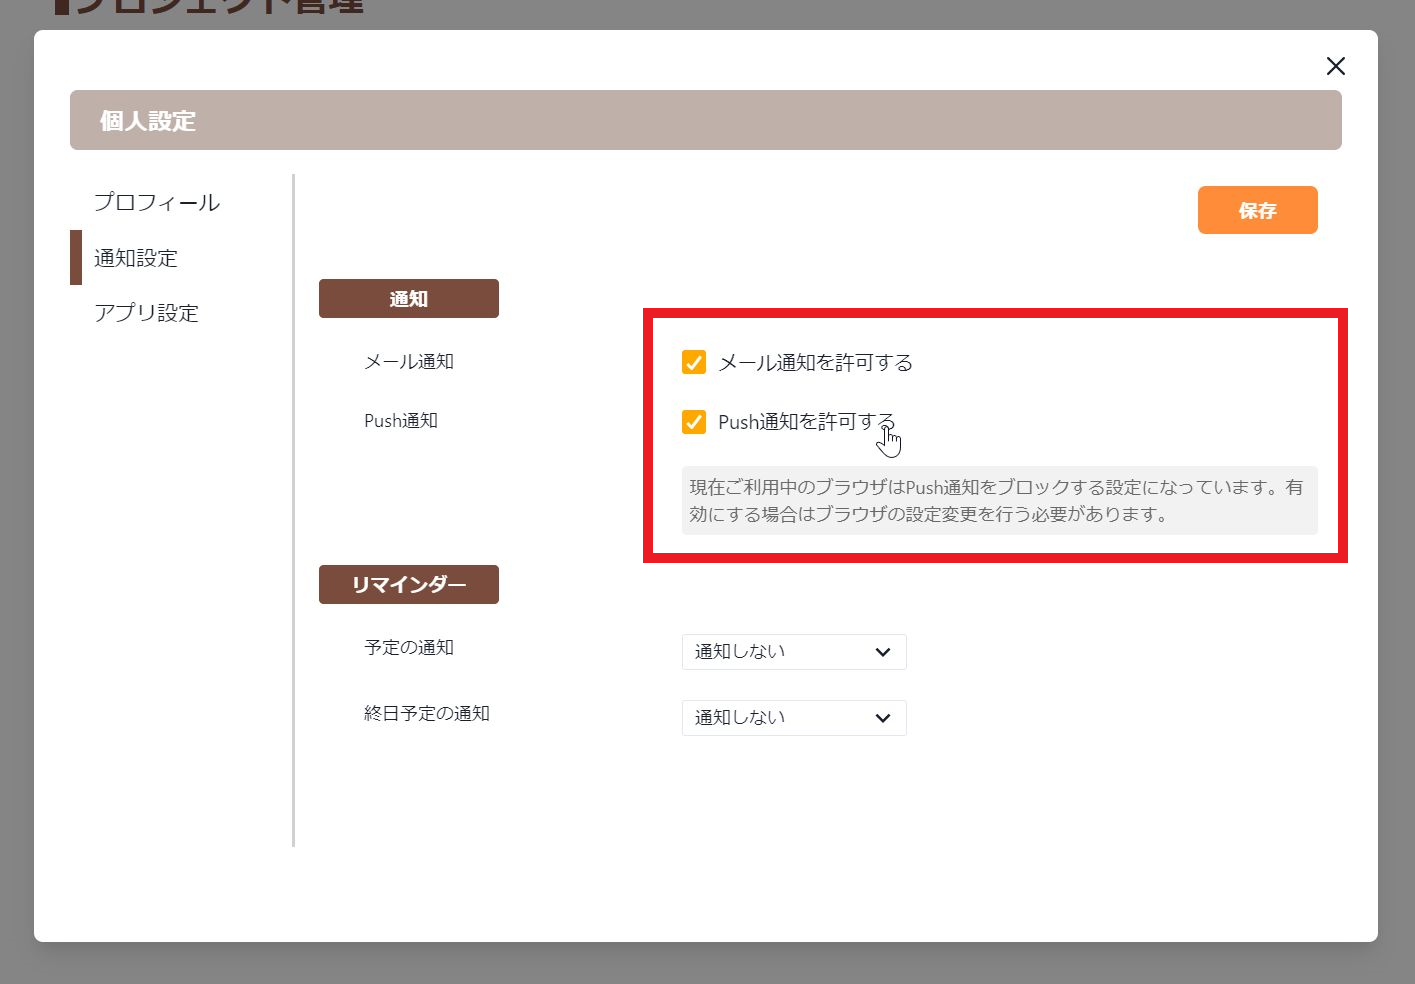
Task: Click the chevron on 終日予定の通知 selector
Action: tap(881, 717)
